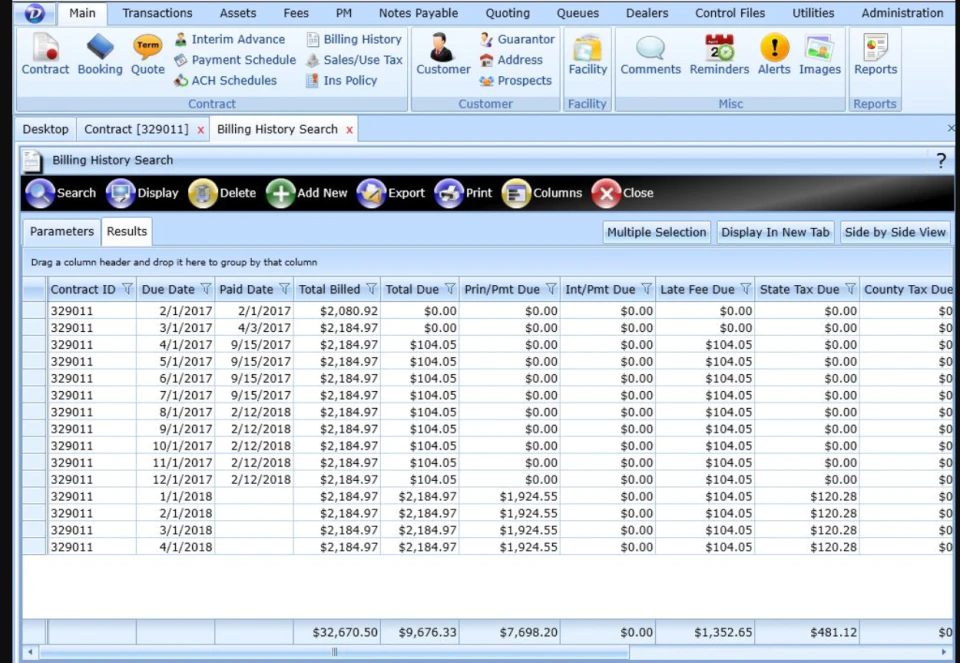Open the Contract icon in the ribbon
This screenshot has width=960, height=663.
45,48
